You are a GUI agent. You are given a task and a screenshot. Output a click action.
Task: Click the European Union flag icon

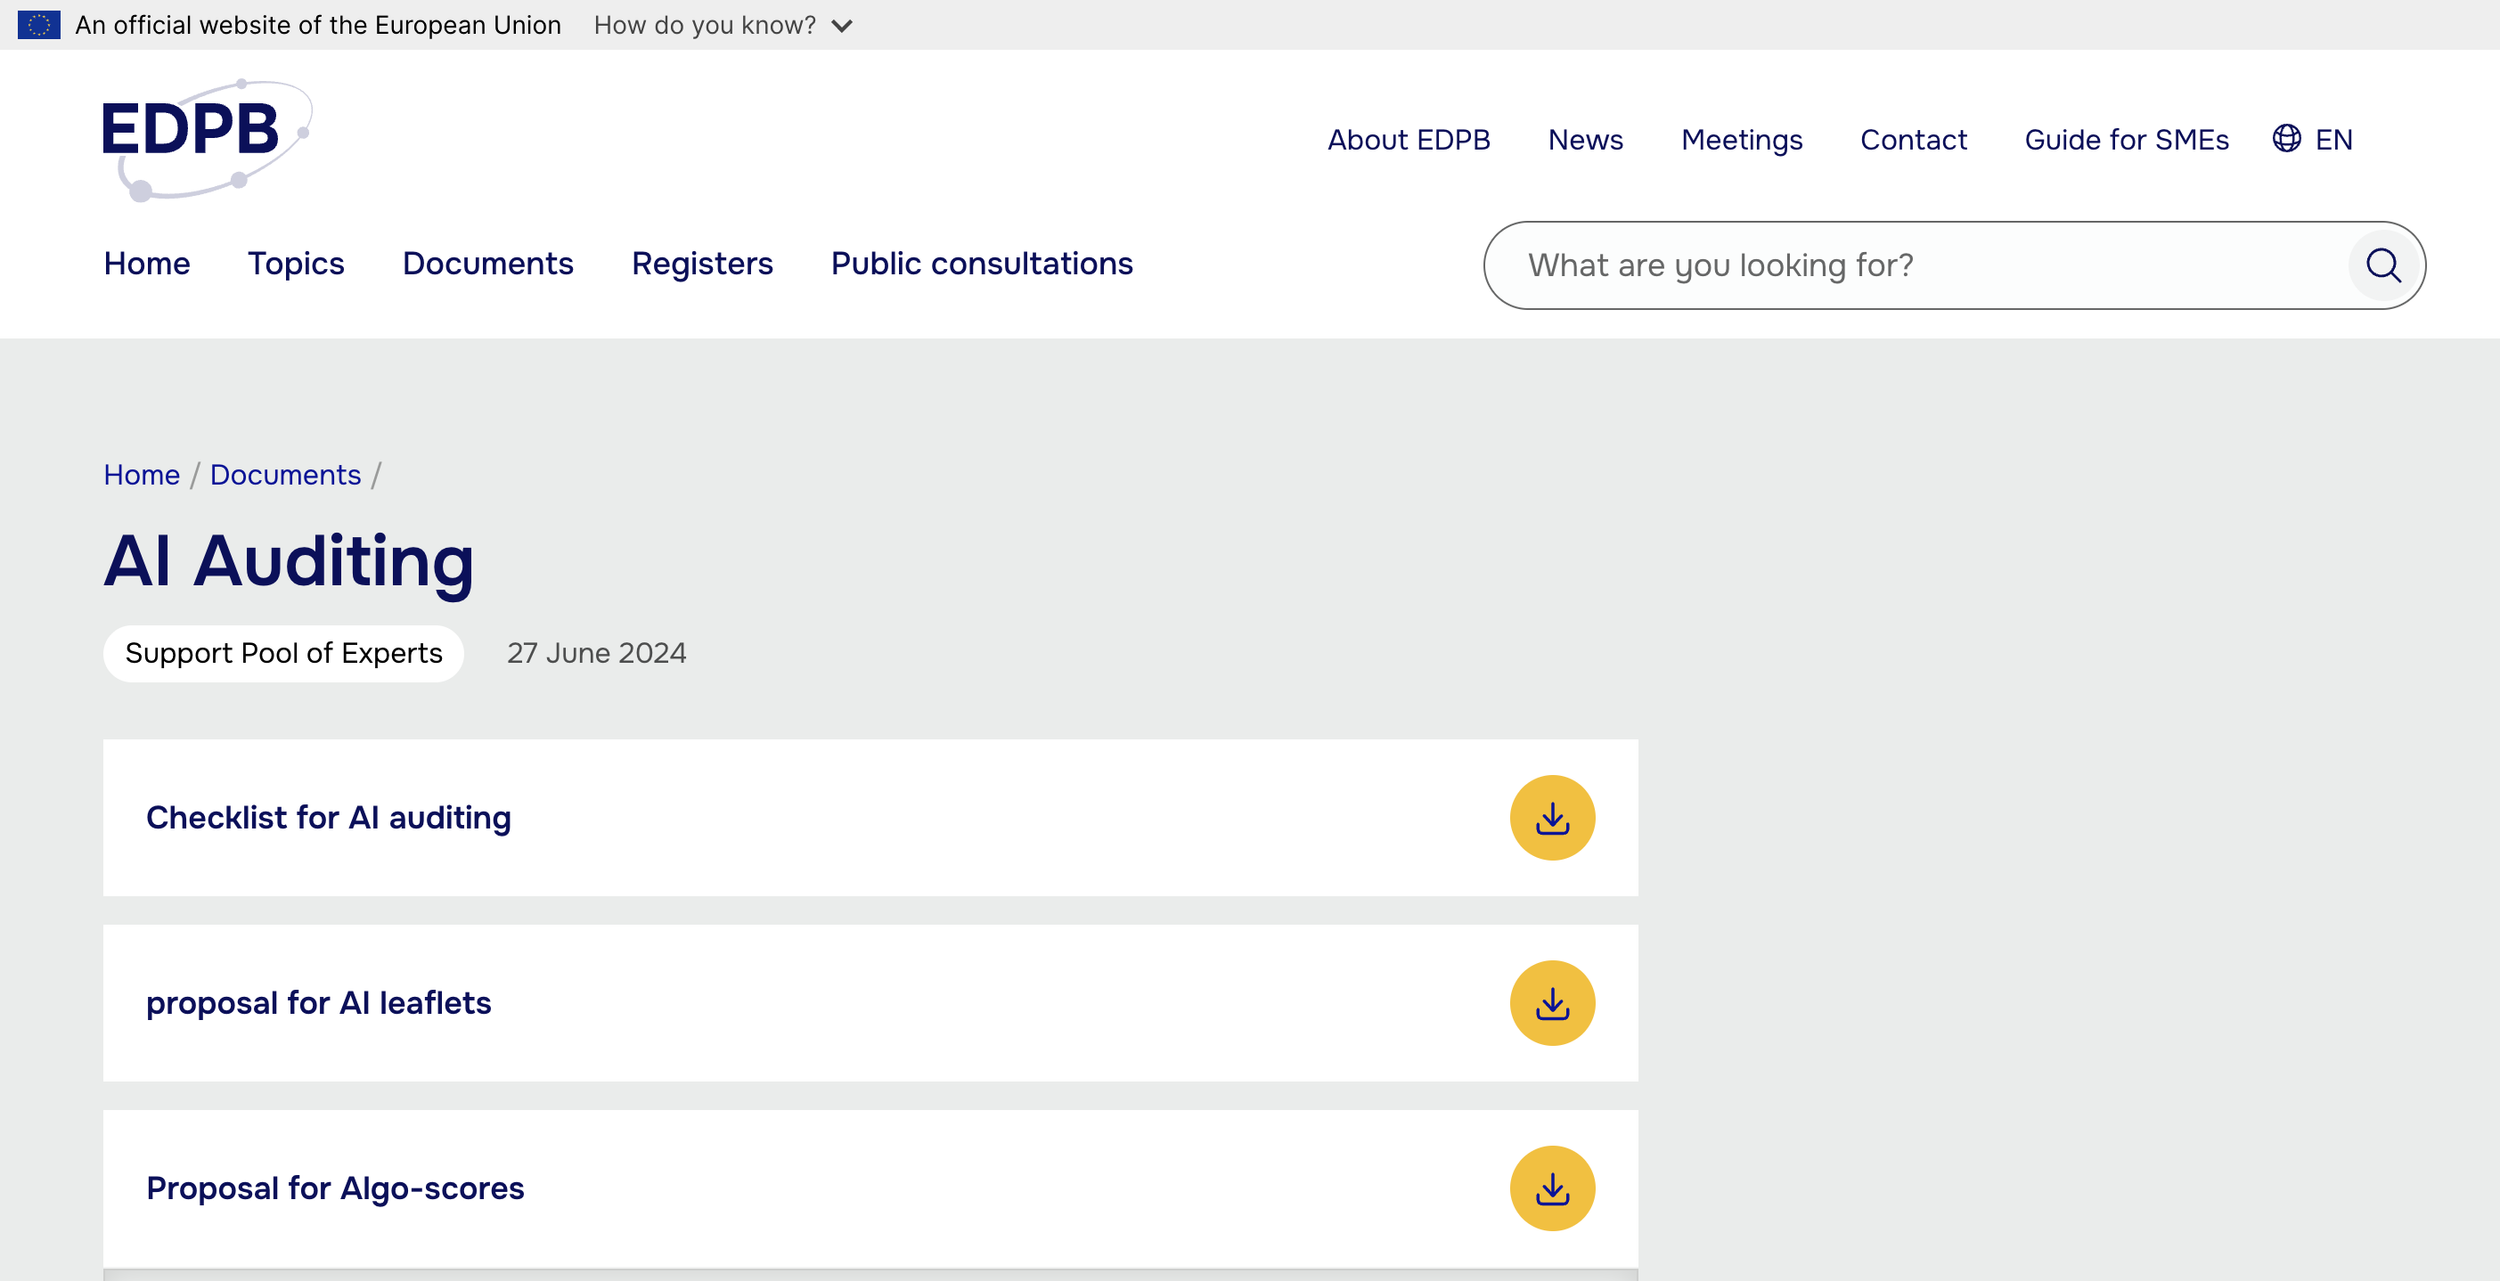(x=39, y=25)
